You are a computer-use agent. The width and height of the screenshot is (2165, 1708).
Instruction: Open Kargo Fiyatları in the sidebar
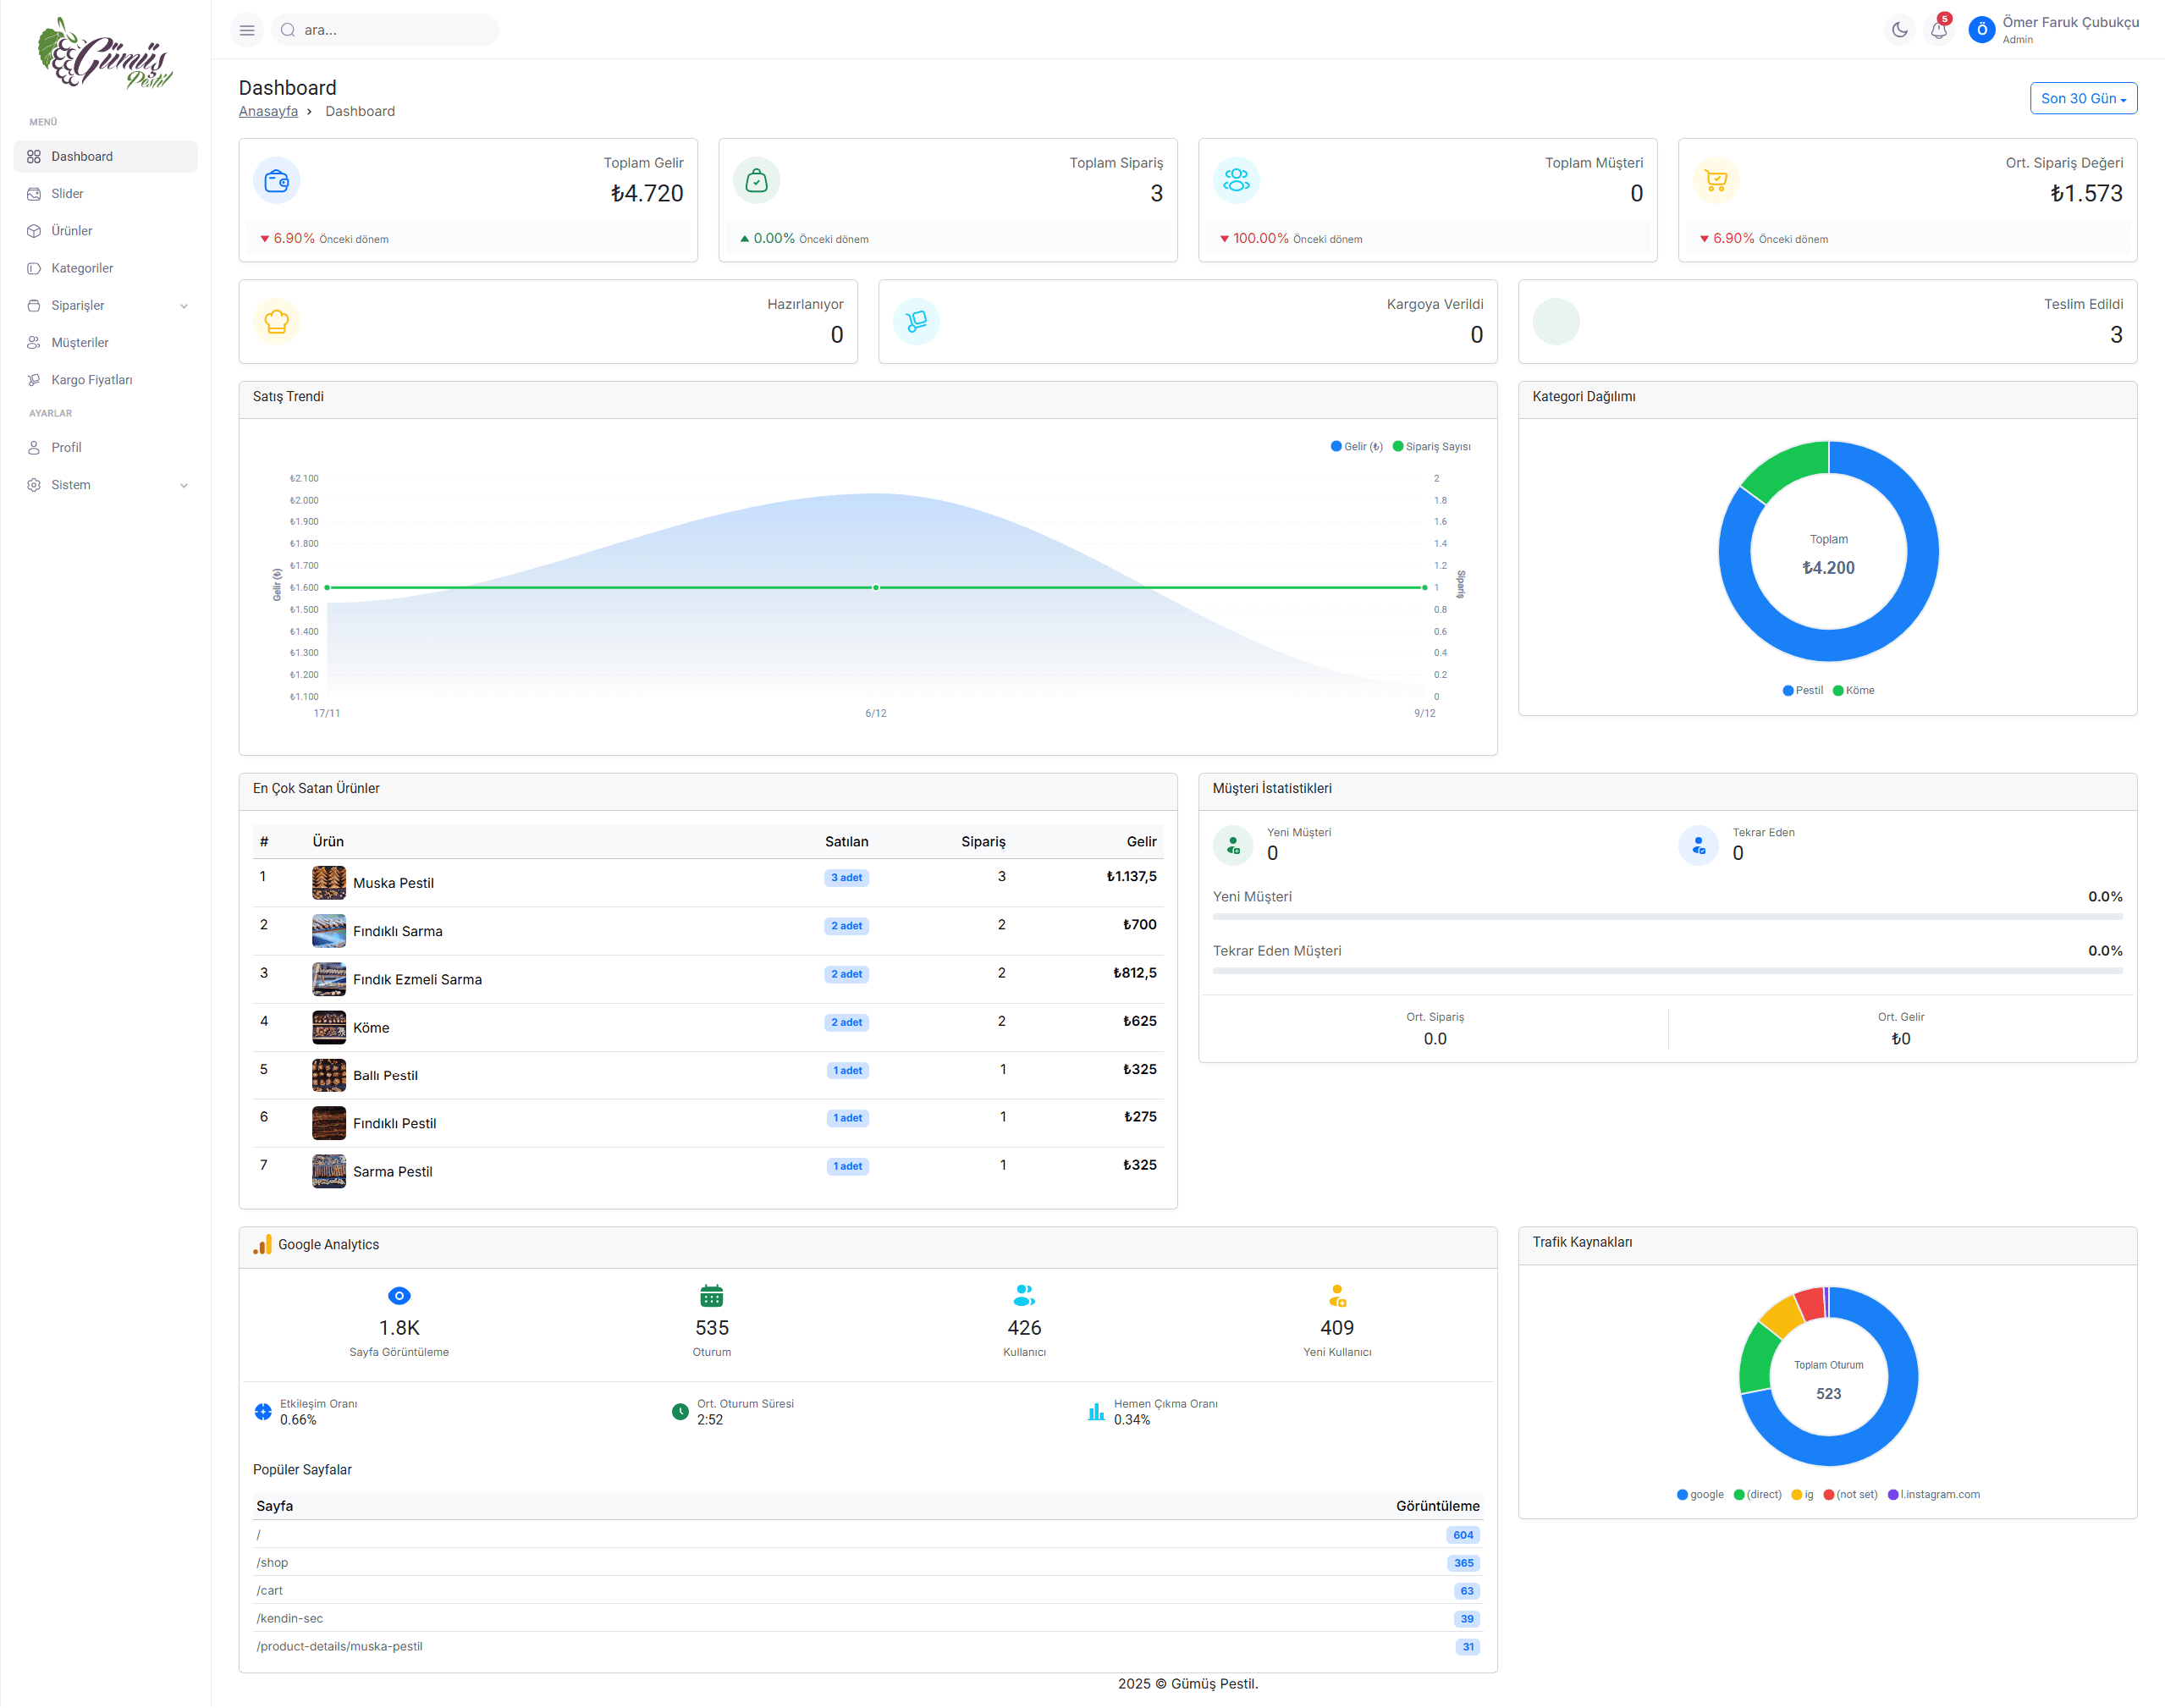coord(106,380)
